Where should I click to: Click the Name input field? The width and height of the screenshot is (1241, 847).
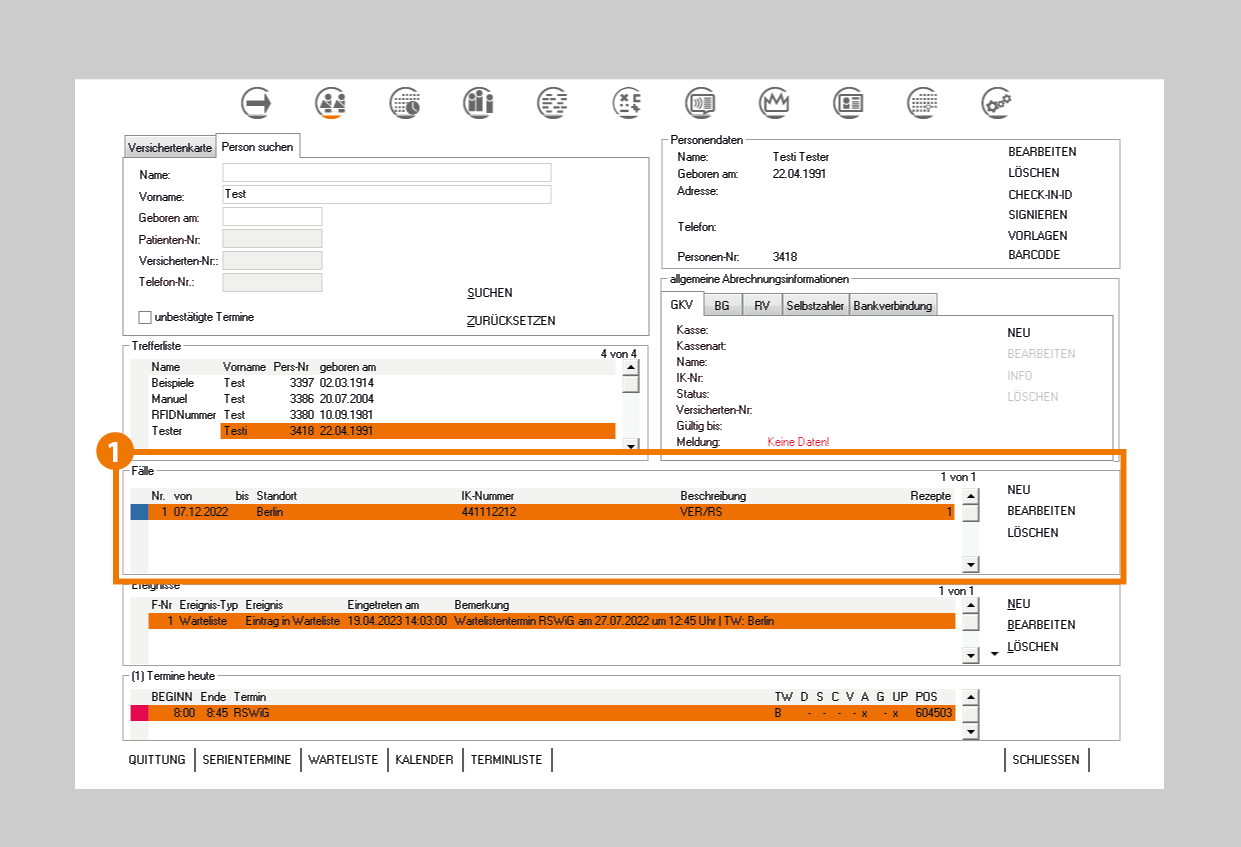pos(386,173)
